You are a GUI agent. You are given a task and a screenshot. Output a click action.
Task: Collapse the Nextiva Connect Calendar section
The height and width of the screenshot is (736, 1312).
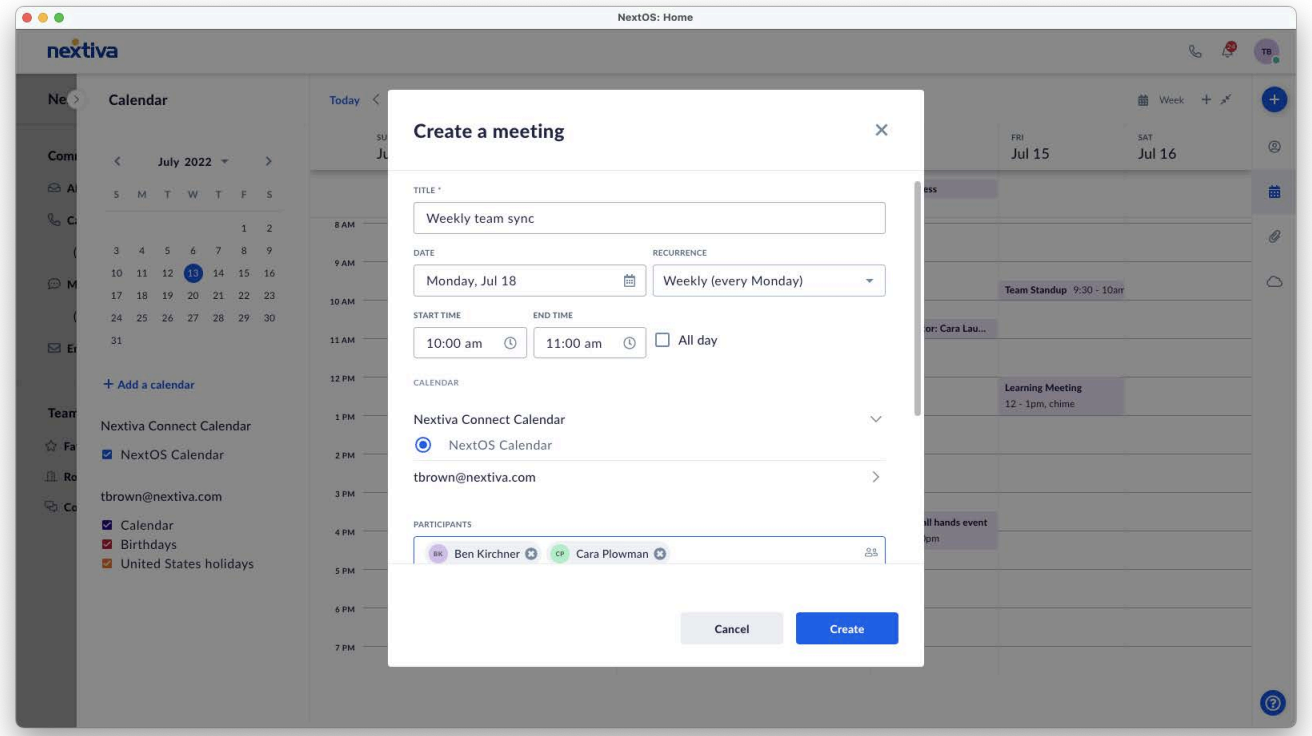(x=876, y=419)
